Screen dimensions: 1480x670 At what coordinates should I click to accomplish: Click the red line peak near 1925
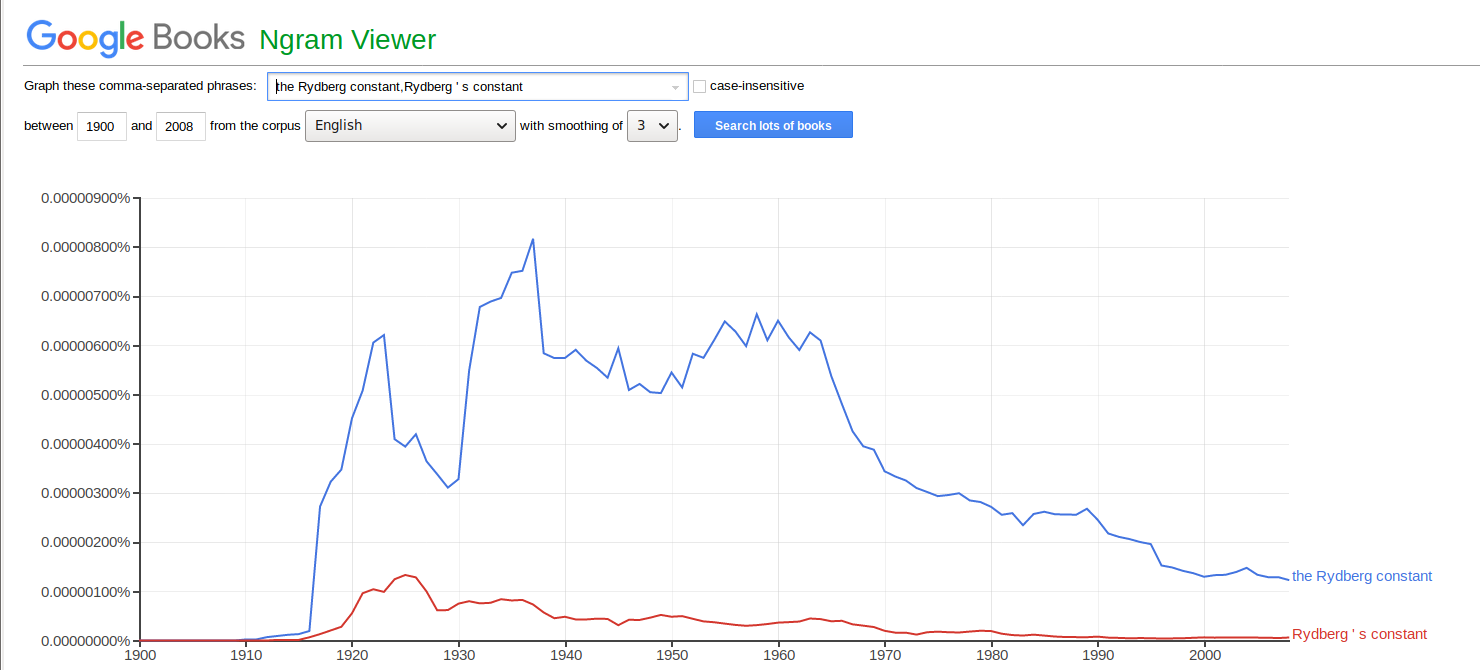405,575
